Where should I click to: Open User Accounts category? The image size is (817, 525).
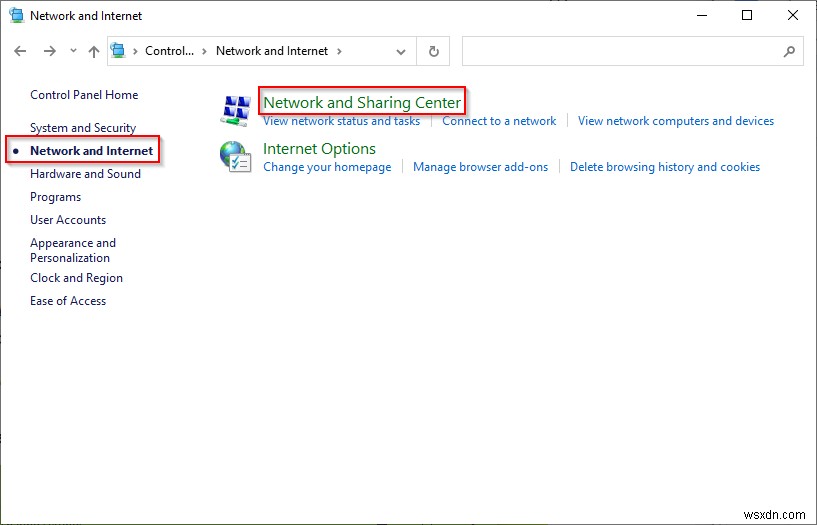[x=68, y=220]
